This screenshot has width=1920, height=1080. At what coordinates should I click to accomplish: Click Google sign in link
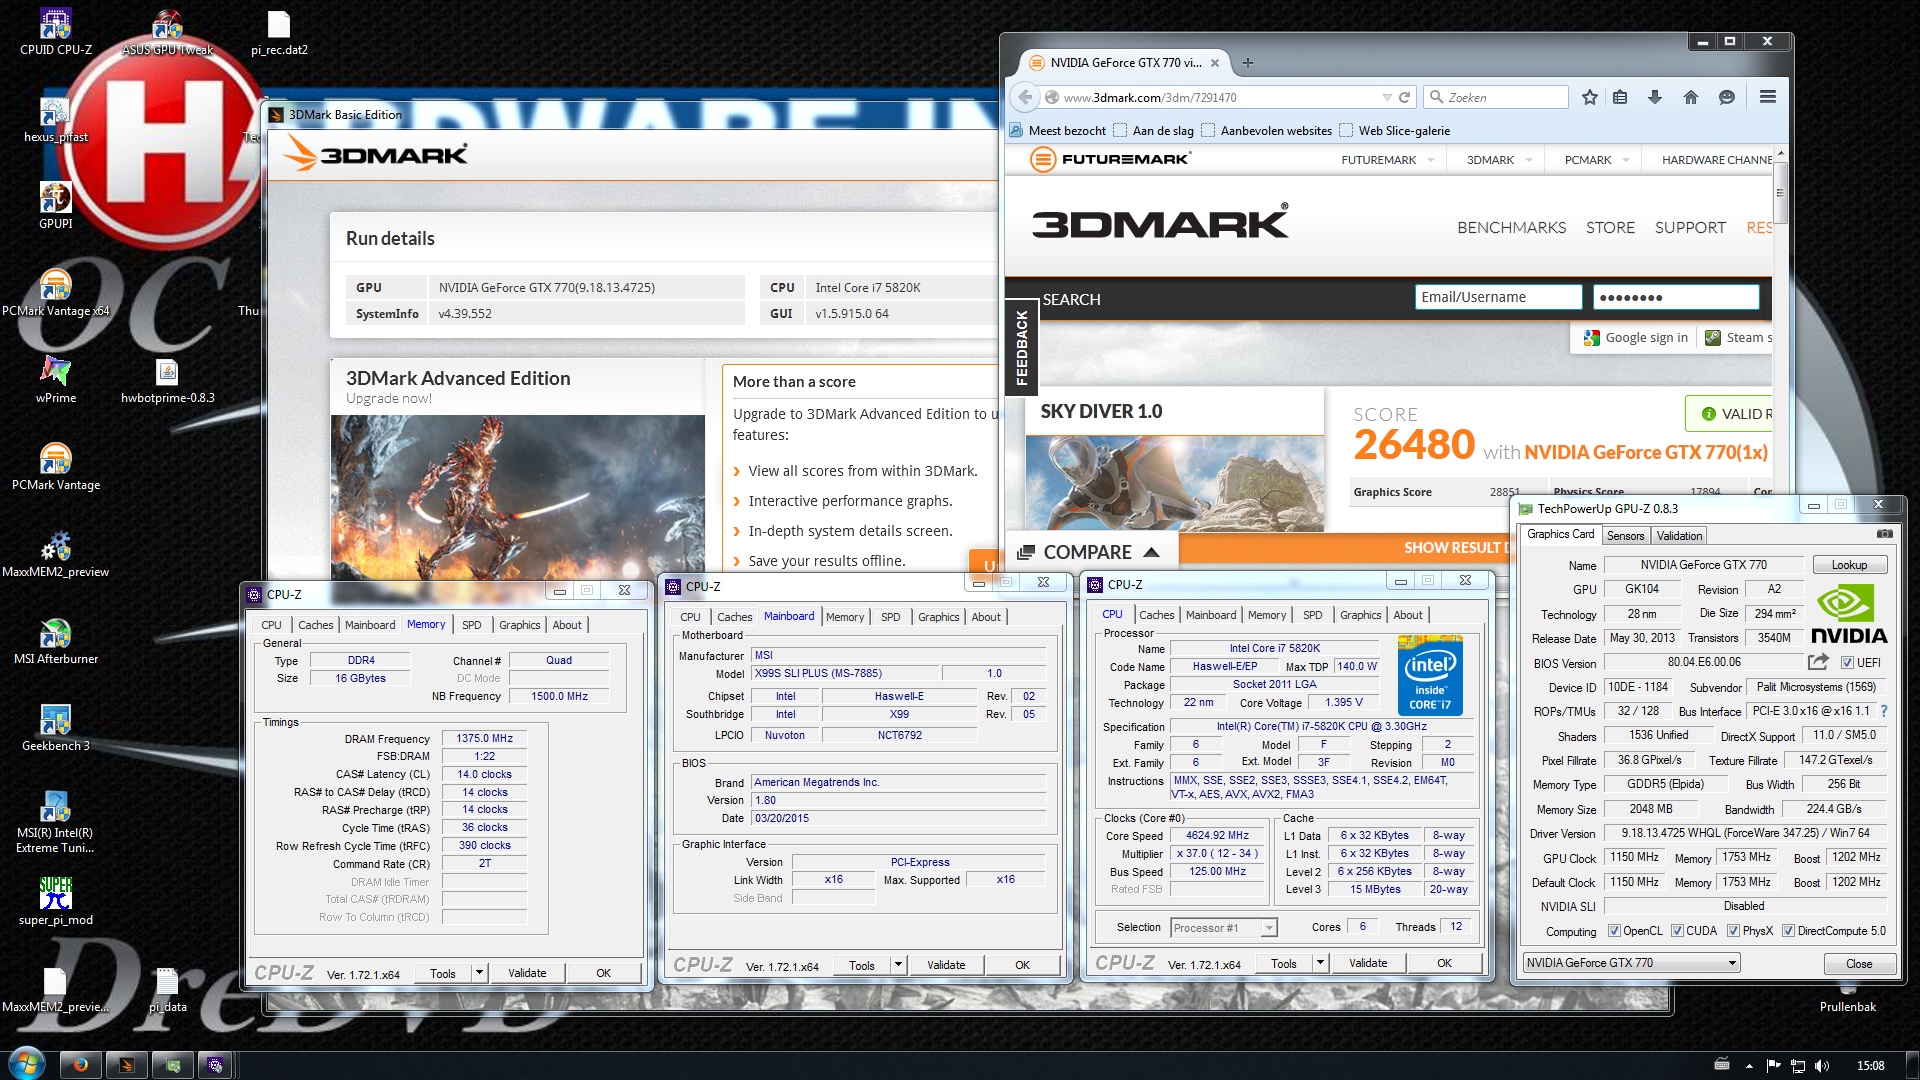pyautogui.click(x=1636, y=338)
